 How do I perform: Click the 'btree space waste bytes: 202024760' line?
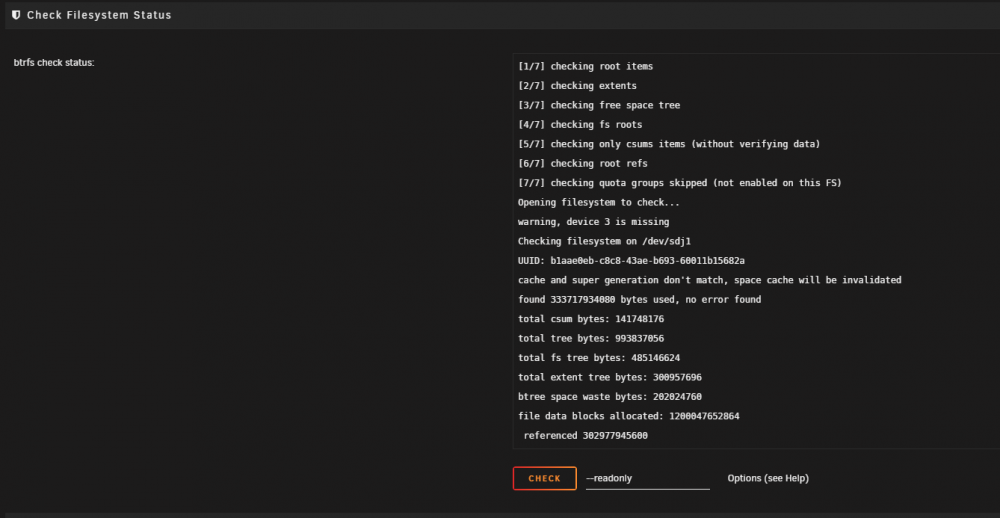(610, 397)
